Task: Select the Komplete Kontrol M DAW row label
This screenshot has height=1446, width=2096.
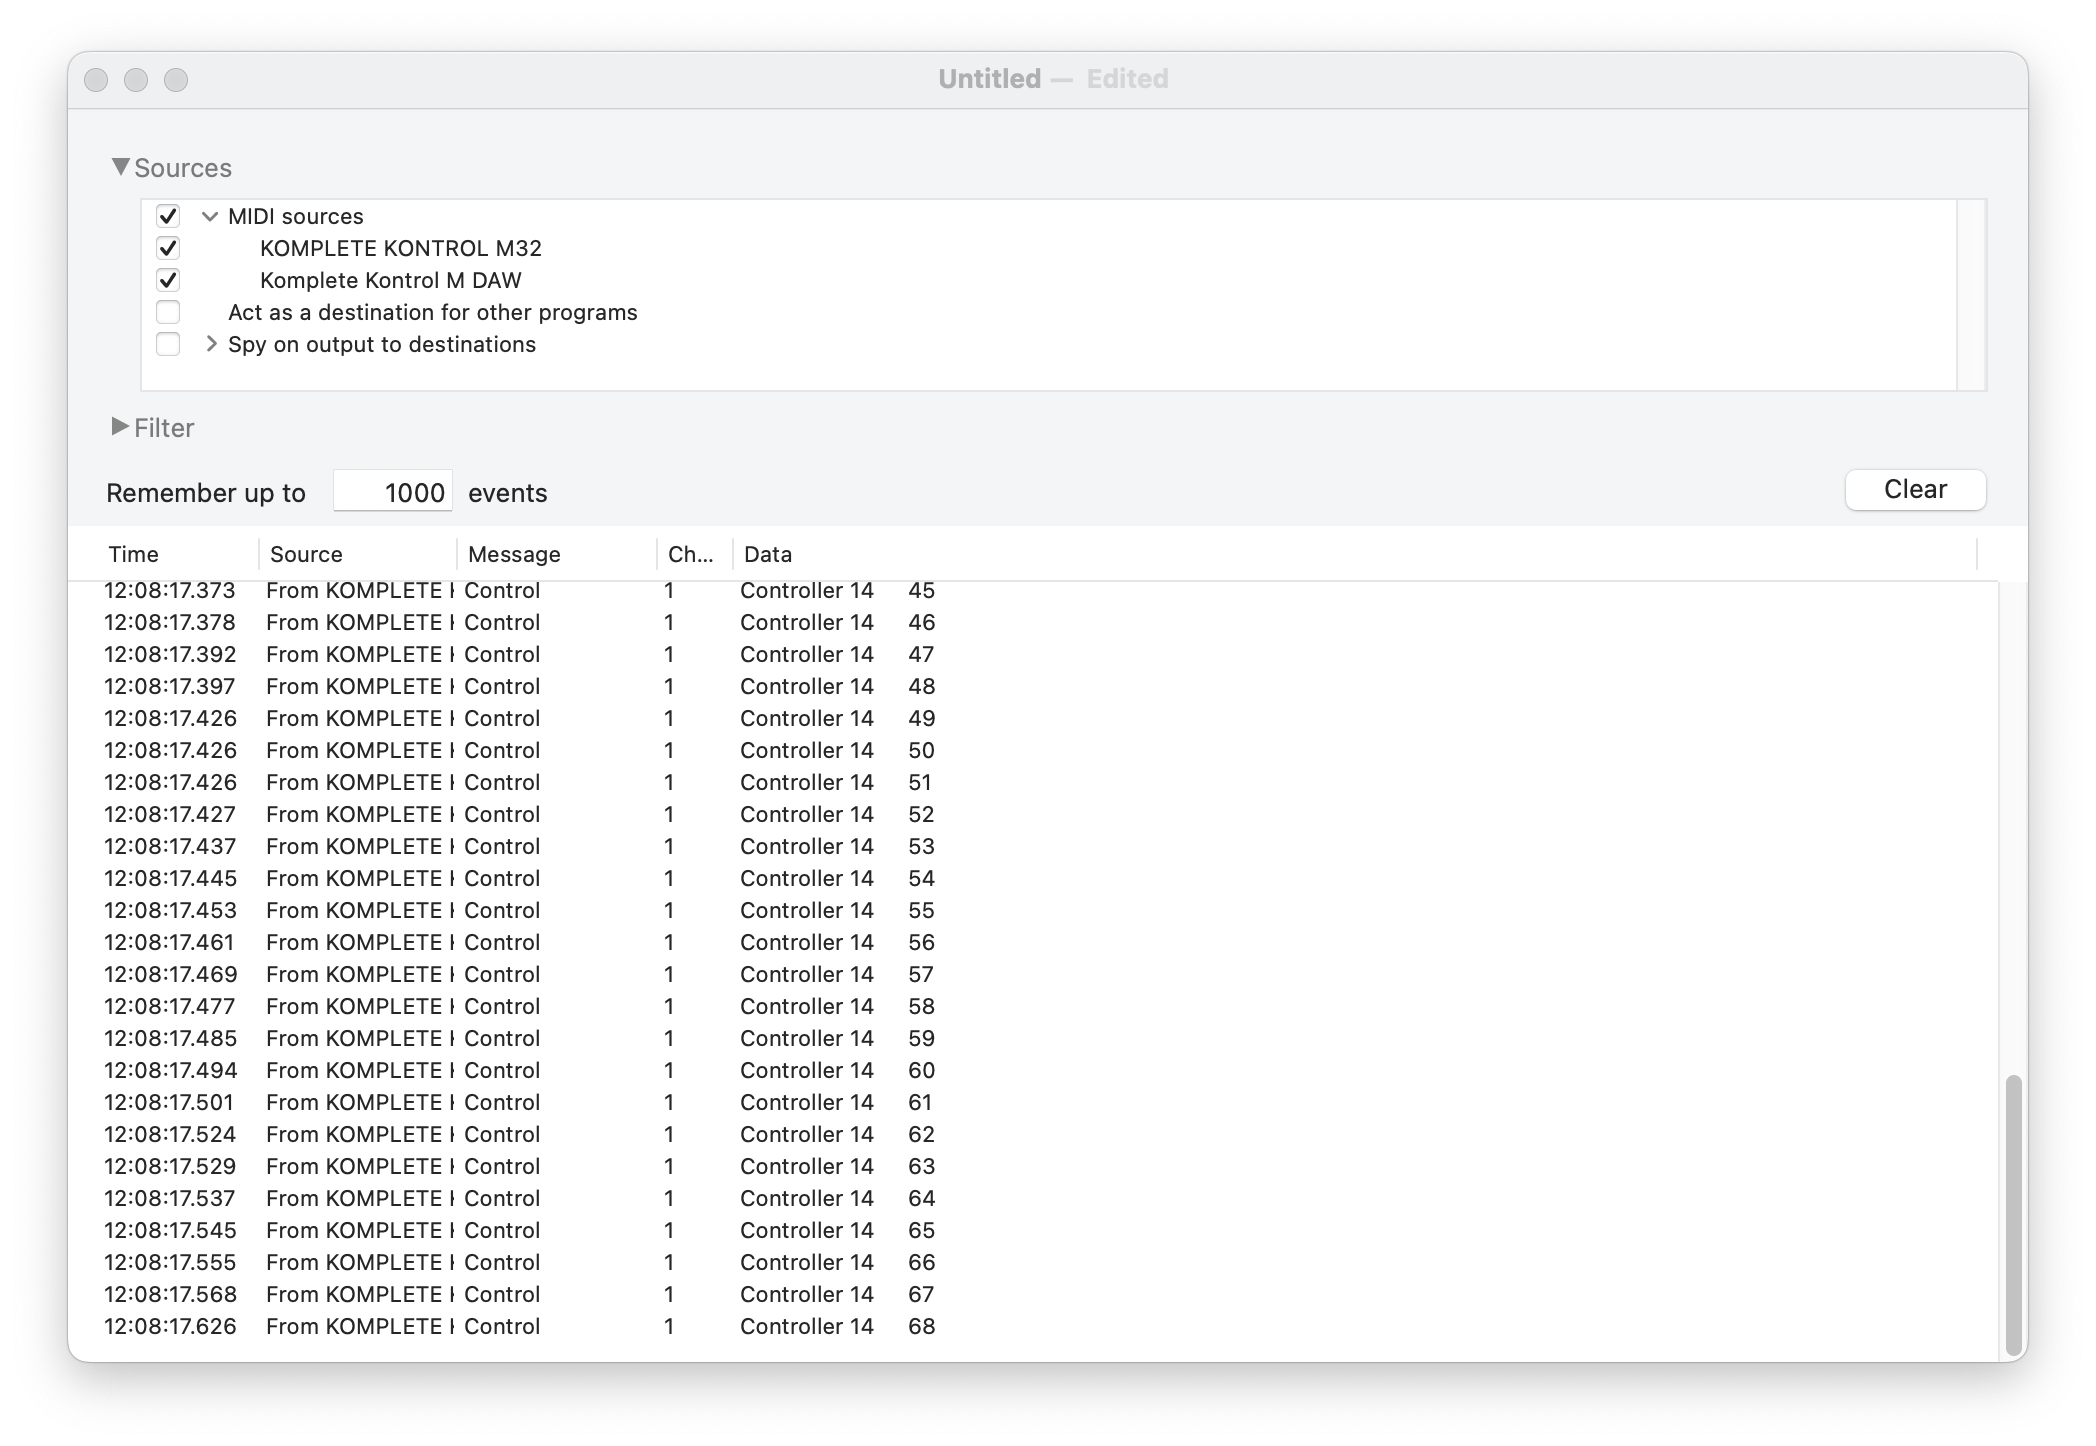Action: (390, 280)
